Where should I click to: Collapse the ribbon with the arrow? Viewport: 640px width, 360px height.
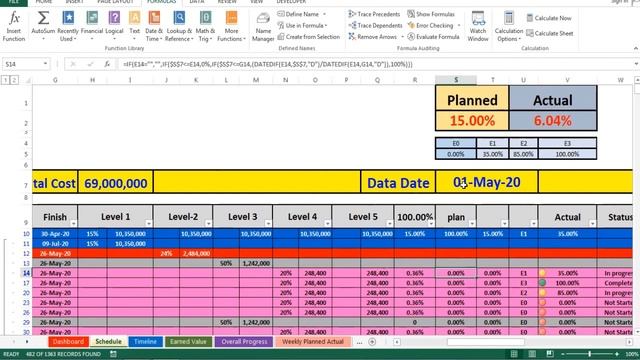[x=636, y=49]
